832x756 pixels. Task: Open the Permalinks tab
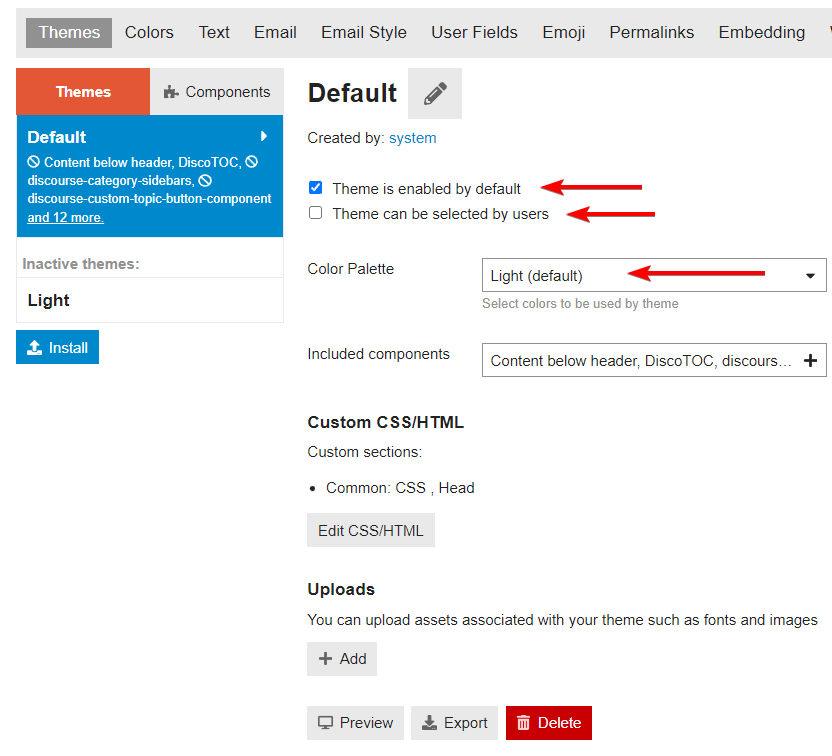pyautogui.click(x=652, y=32)
